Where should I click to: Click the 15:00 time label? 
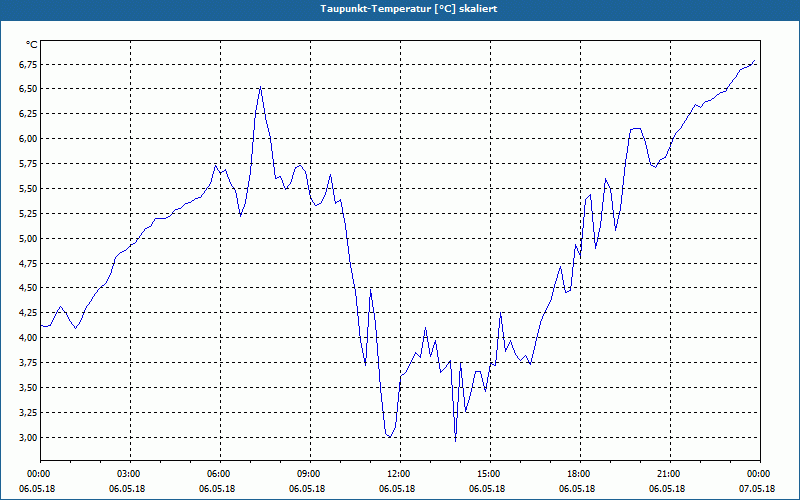pyautogui.click(x=490, y=474)
